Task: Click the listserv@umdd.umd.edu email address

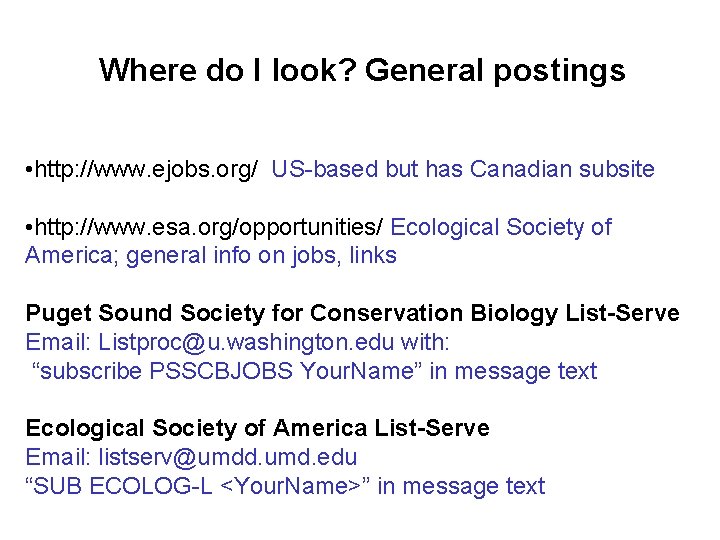Action: pos(228,457)
